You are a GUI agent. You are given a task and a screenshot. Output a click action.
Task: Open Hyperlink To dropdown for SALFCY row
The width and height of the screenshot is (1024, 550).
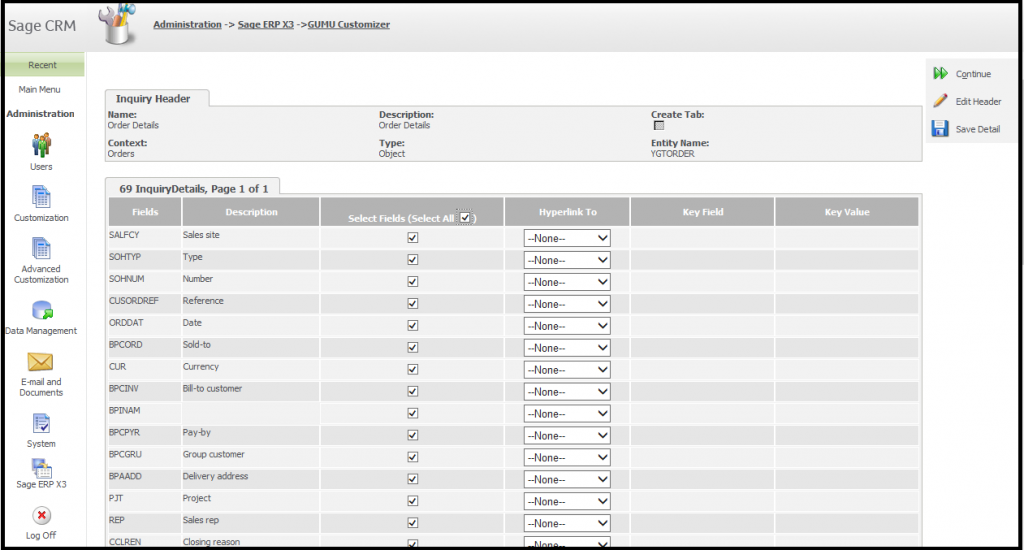[x=567, y=238]
